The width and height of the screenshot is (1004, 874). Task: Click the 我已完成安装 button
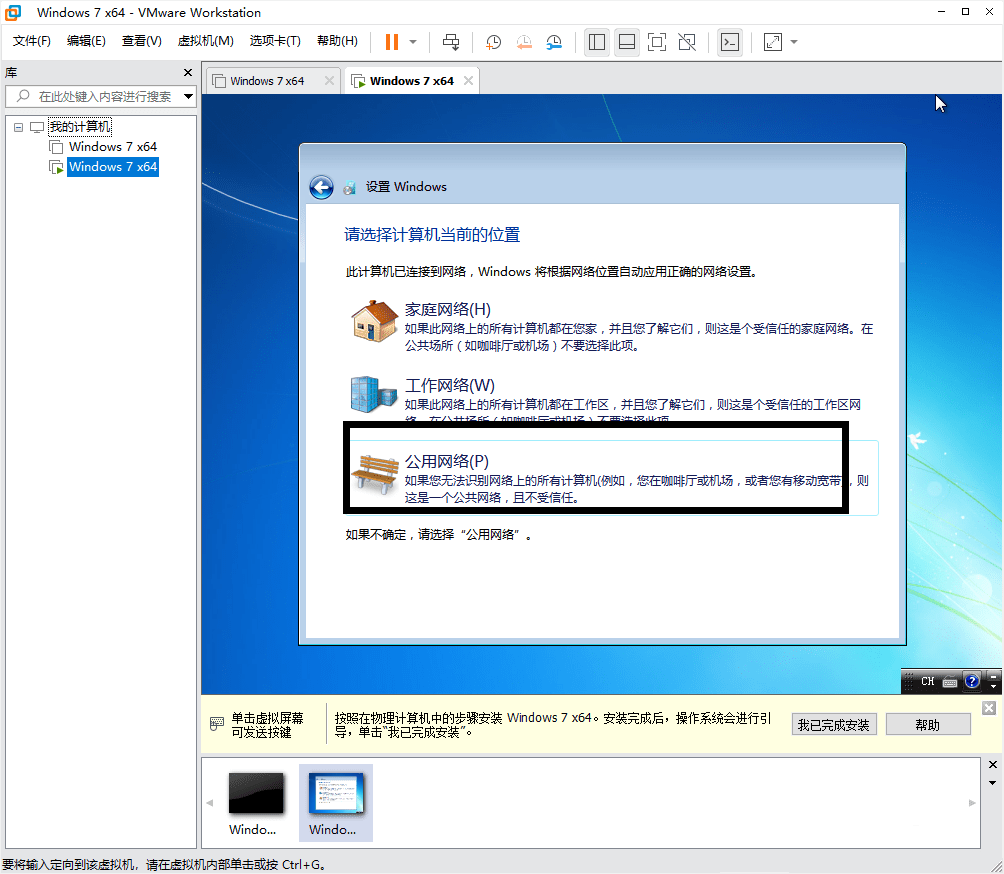[x=834, y=725]
